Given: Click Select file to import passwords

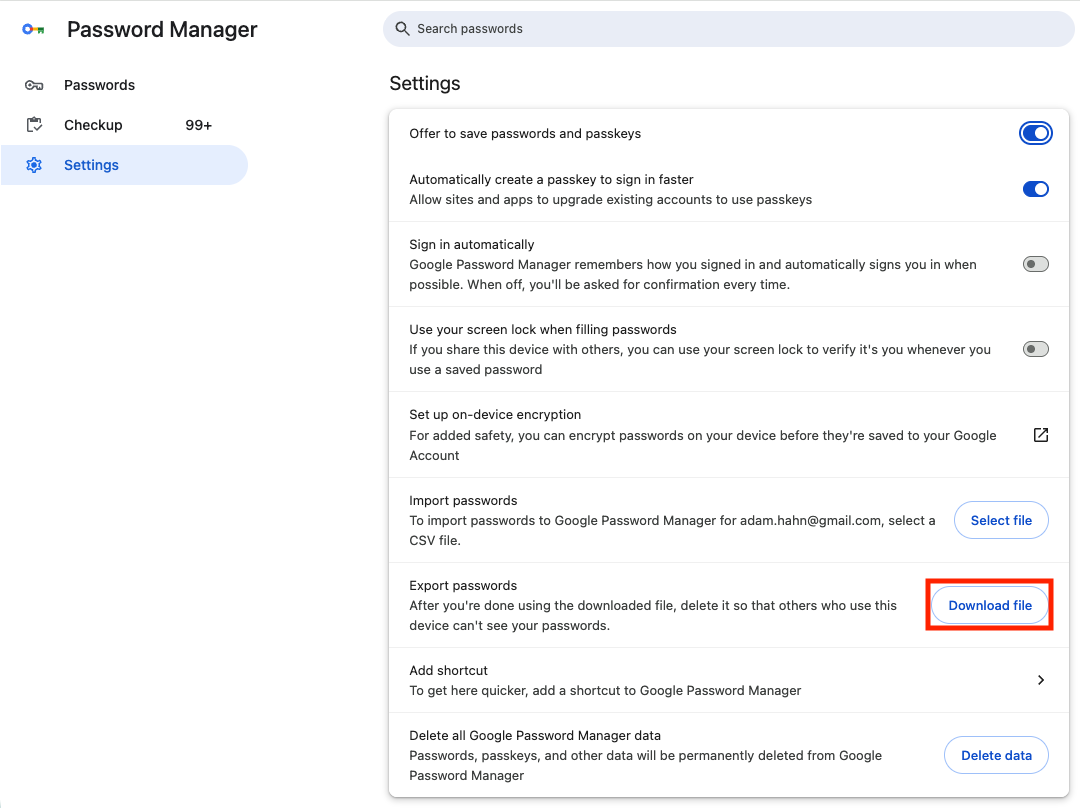Looking at the screenshot, I should [1001, 520].
